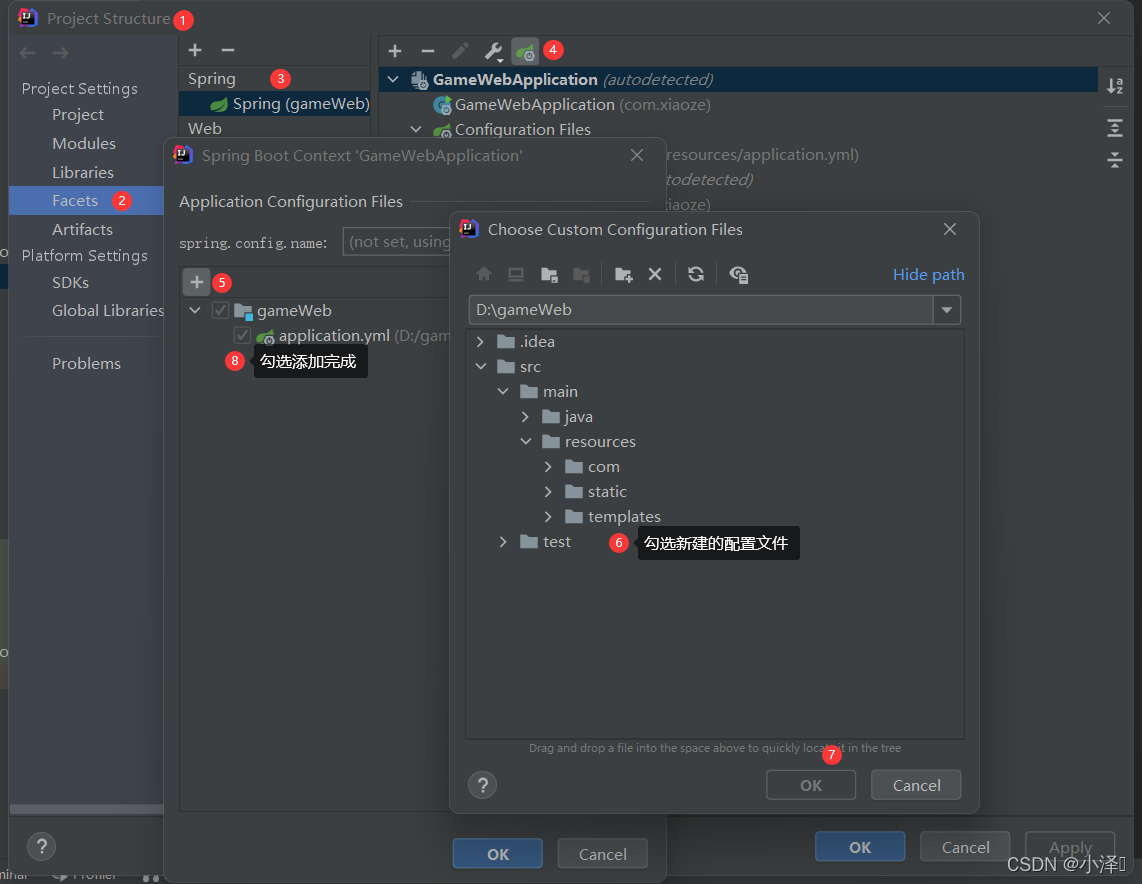The image size is (1142, 884).
Task: Open Problems in the sidebar
Action: 86,363
